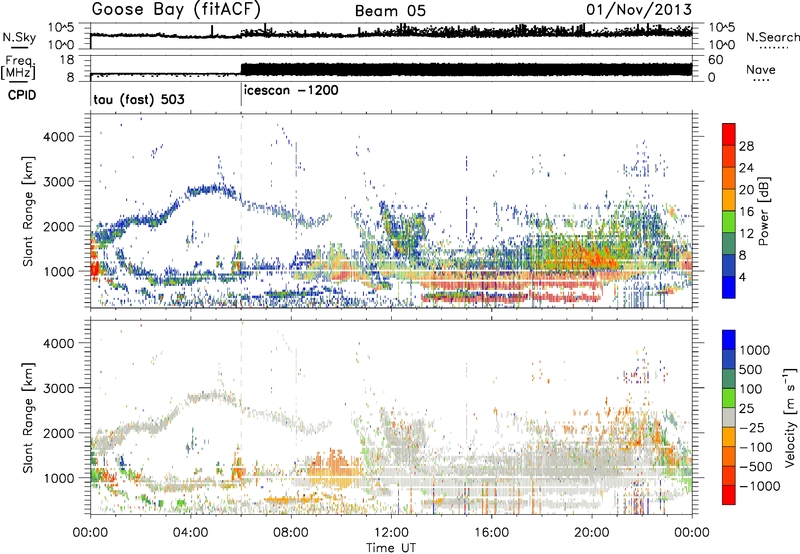Click the 'Time UT' axis title
Screen dimensions: 800x554
(391, 547)
